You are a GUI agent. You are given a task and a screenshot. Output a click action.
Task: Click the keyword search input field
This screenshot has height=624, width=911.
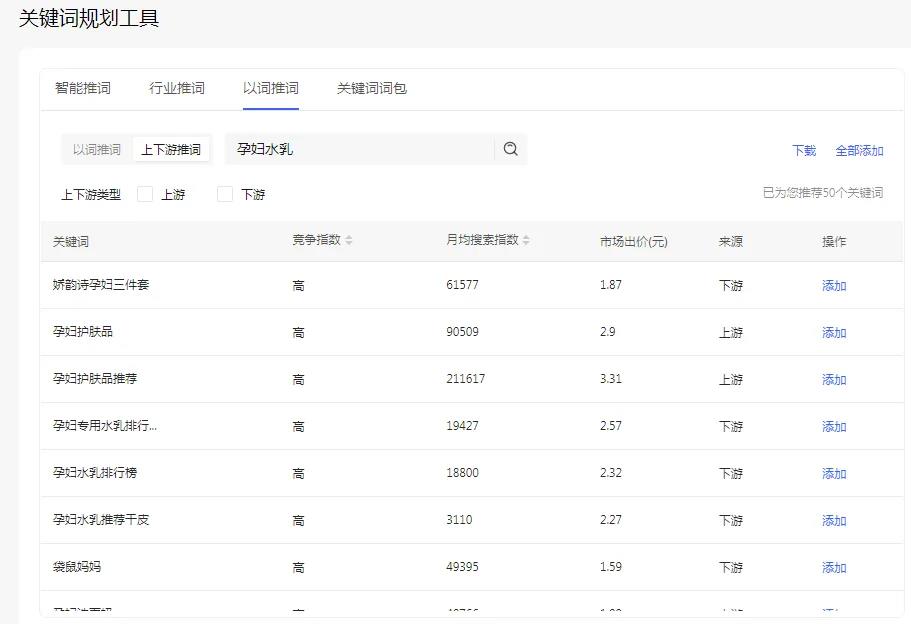360,148
